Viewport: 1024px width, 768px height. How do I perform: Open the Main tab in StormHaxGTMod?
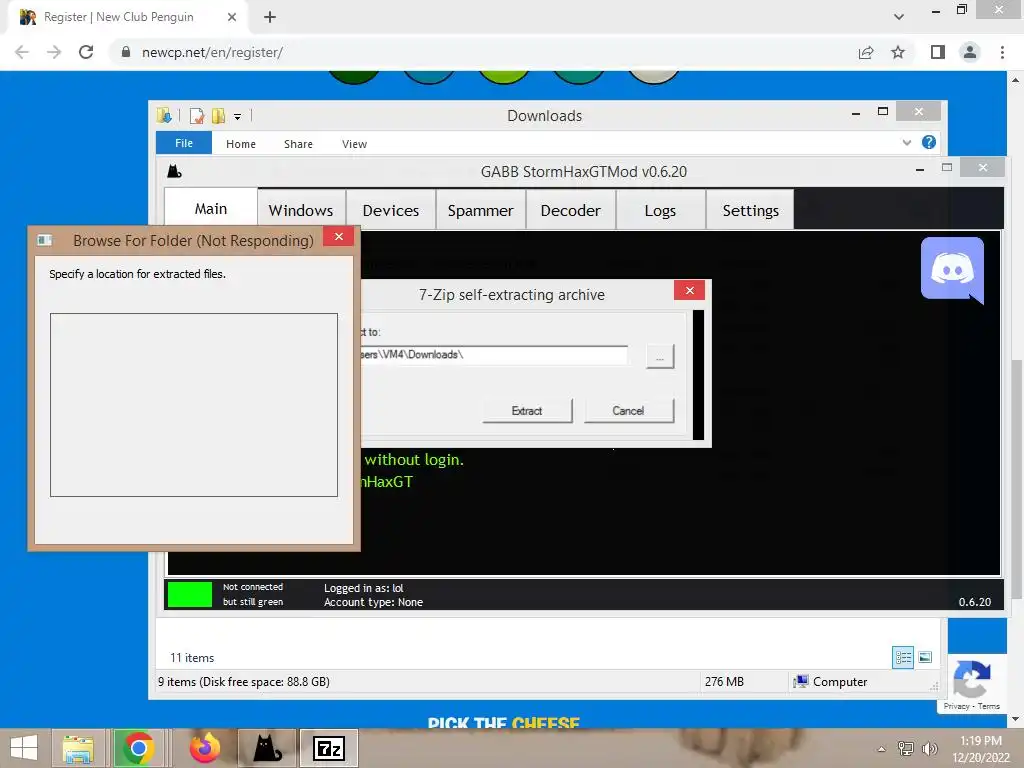[x=211, y=208]
